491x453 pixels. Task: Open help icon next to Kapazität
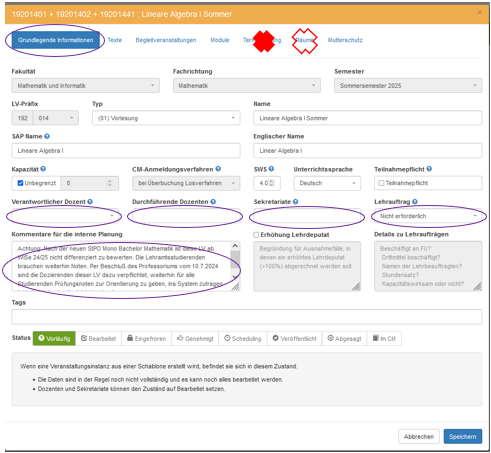click(43, 169)
